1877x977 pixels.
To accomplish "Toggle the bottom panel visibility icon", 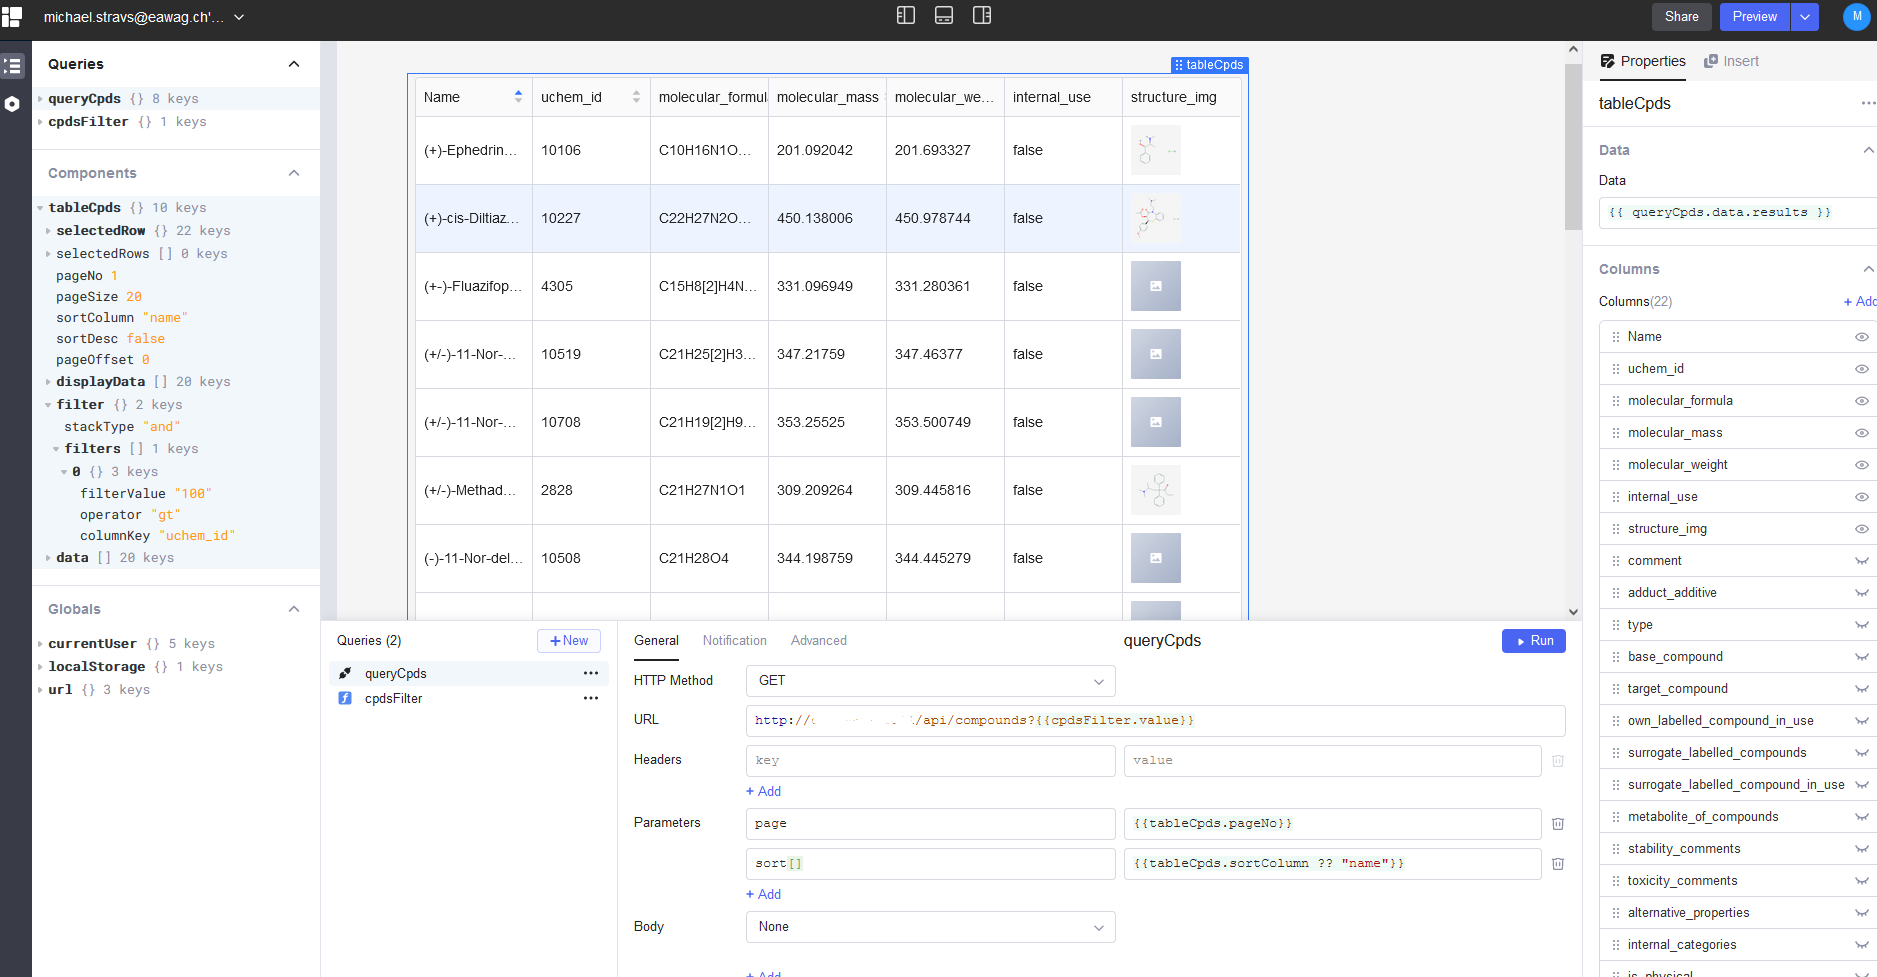I will [x=944, y=15].
